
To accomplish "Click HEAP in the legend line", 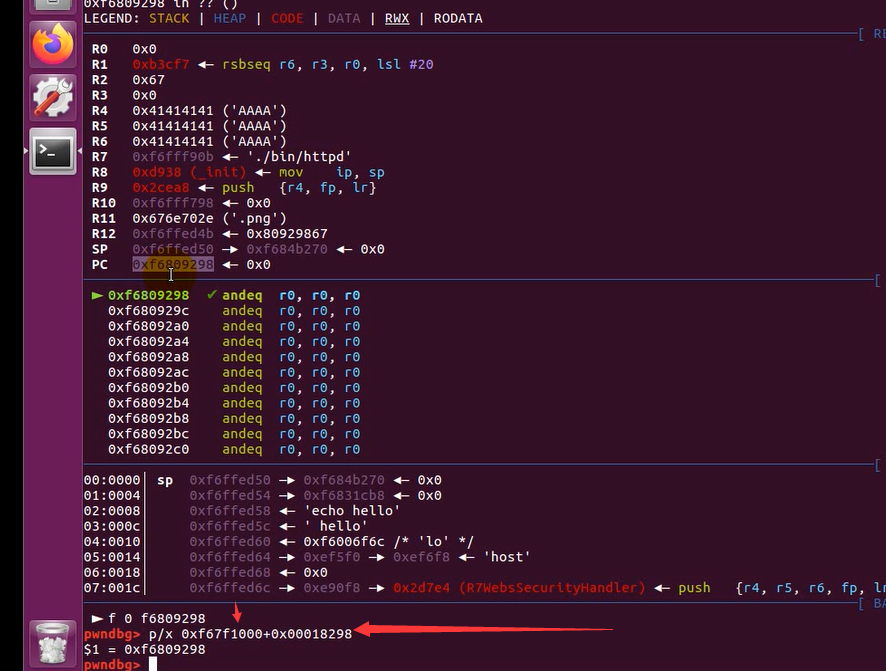I will pos(229,19).
